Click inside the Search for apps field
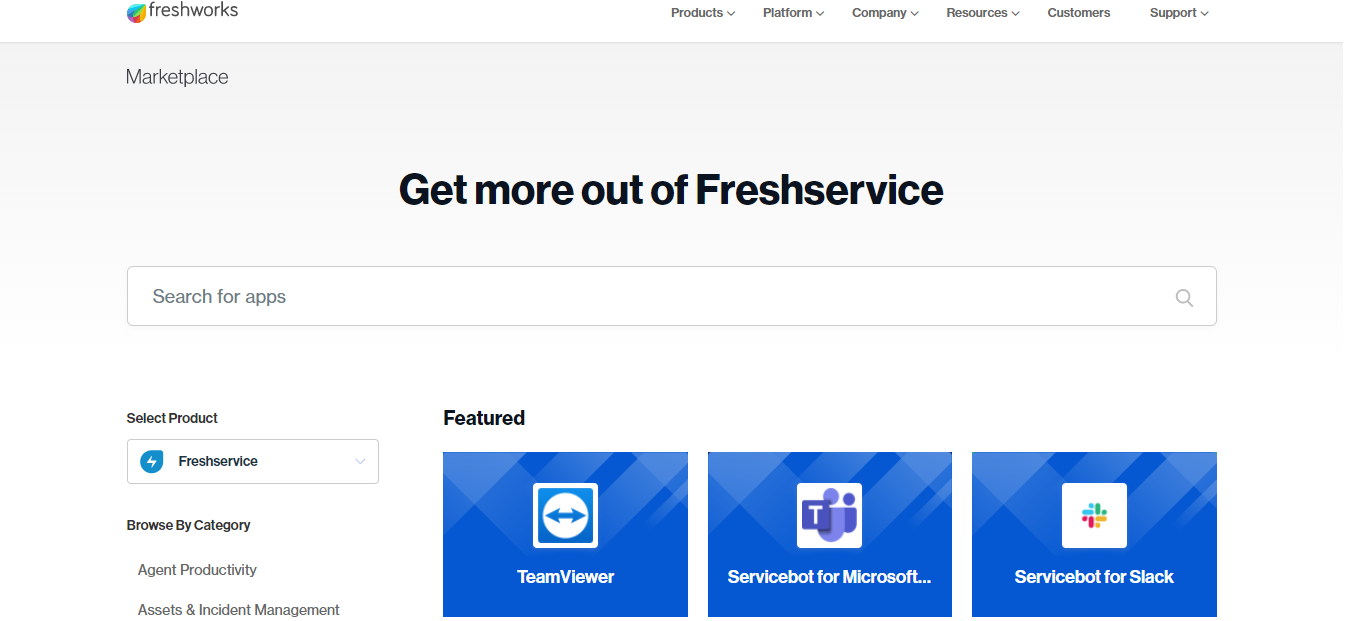Screen dimensions: 1372x621 coord(600,296)
